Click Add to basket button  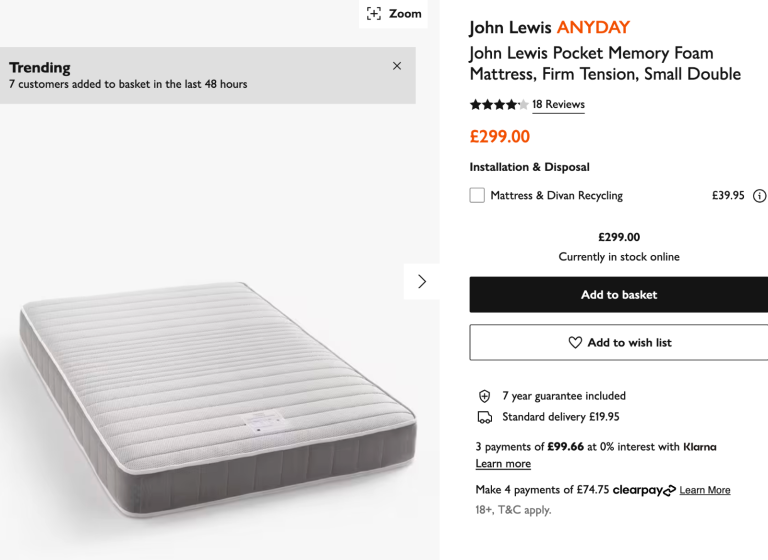pos(619,295)
